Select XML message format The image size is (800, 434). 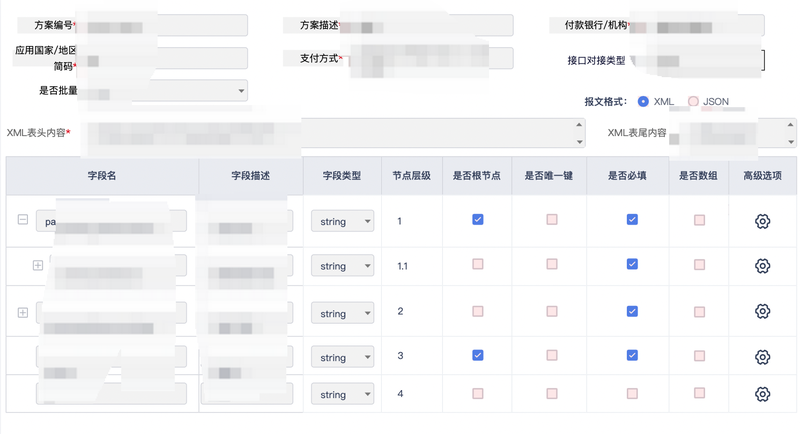[643, 101]
